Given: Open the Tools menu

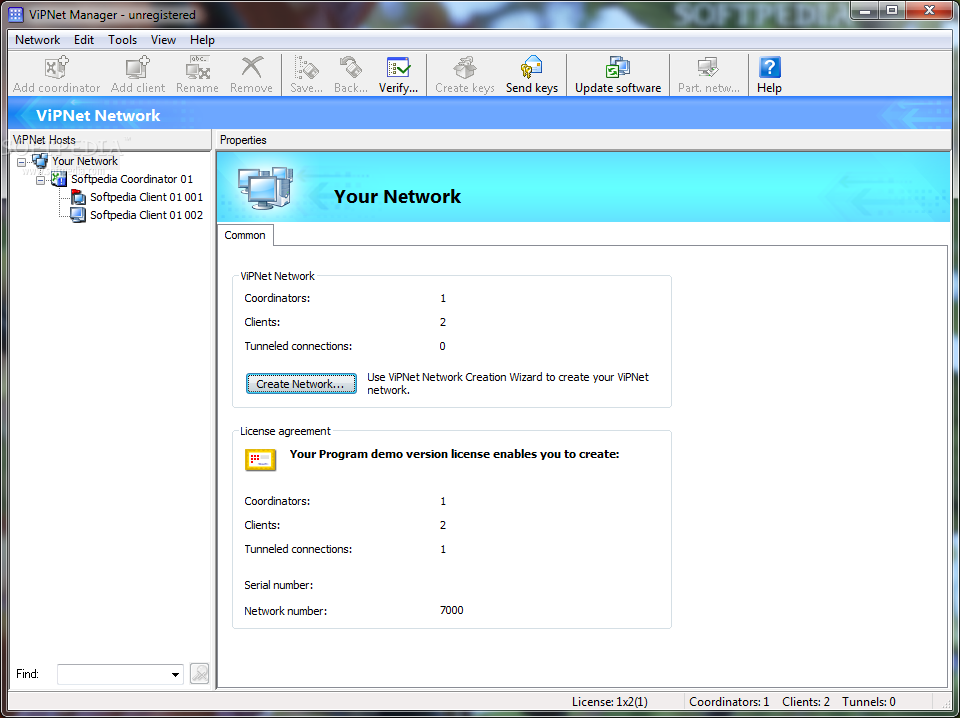Looking at the screenshot, I should point(122,40).
